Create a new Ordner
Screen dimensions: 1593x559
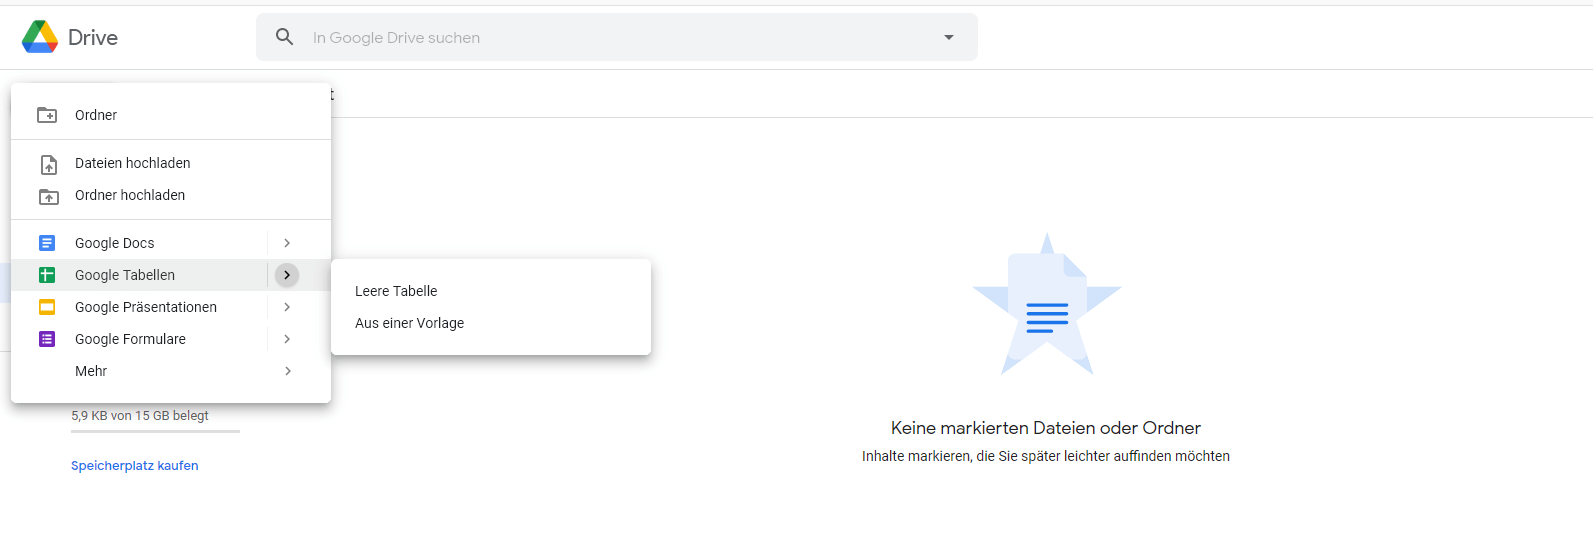[x=171, y=115]
